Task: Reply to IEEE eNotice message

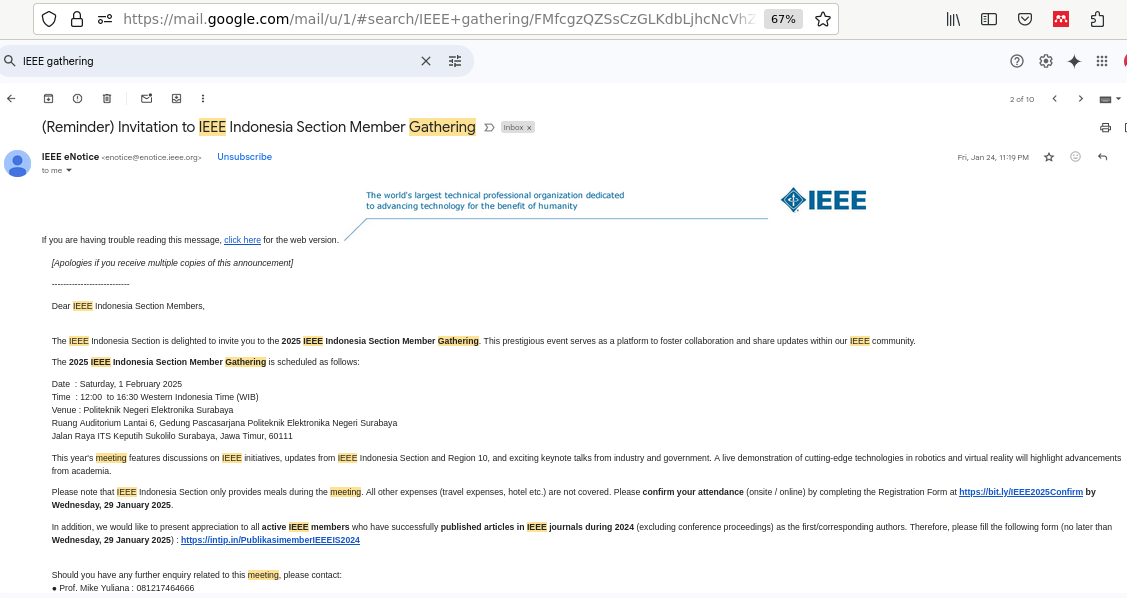Action: (1102, 157)
